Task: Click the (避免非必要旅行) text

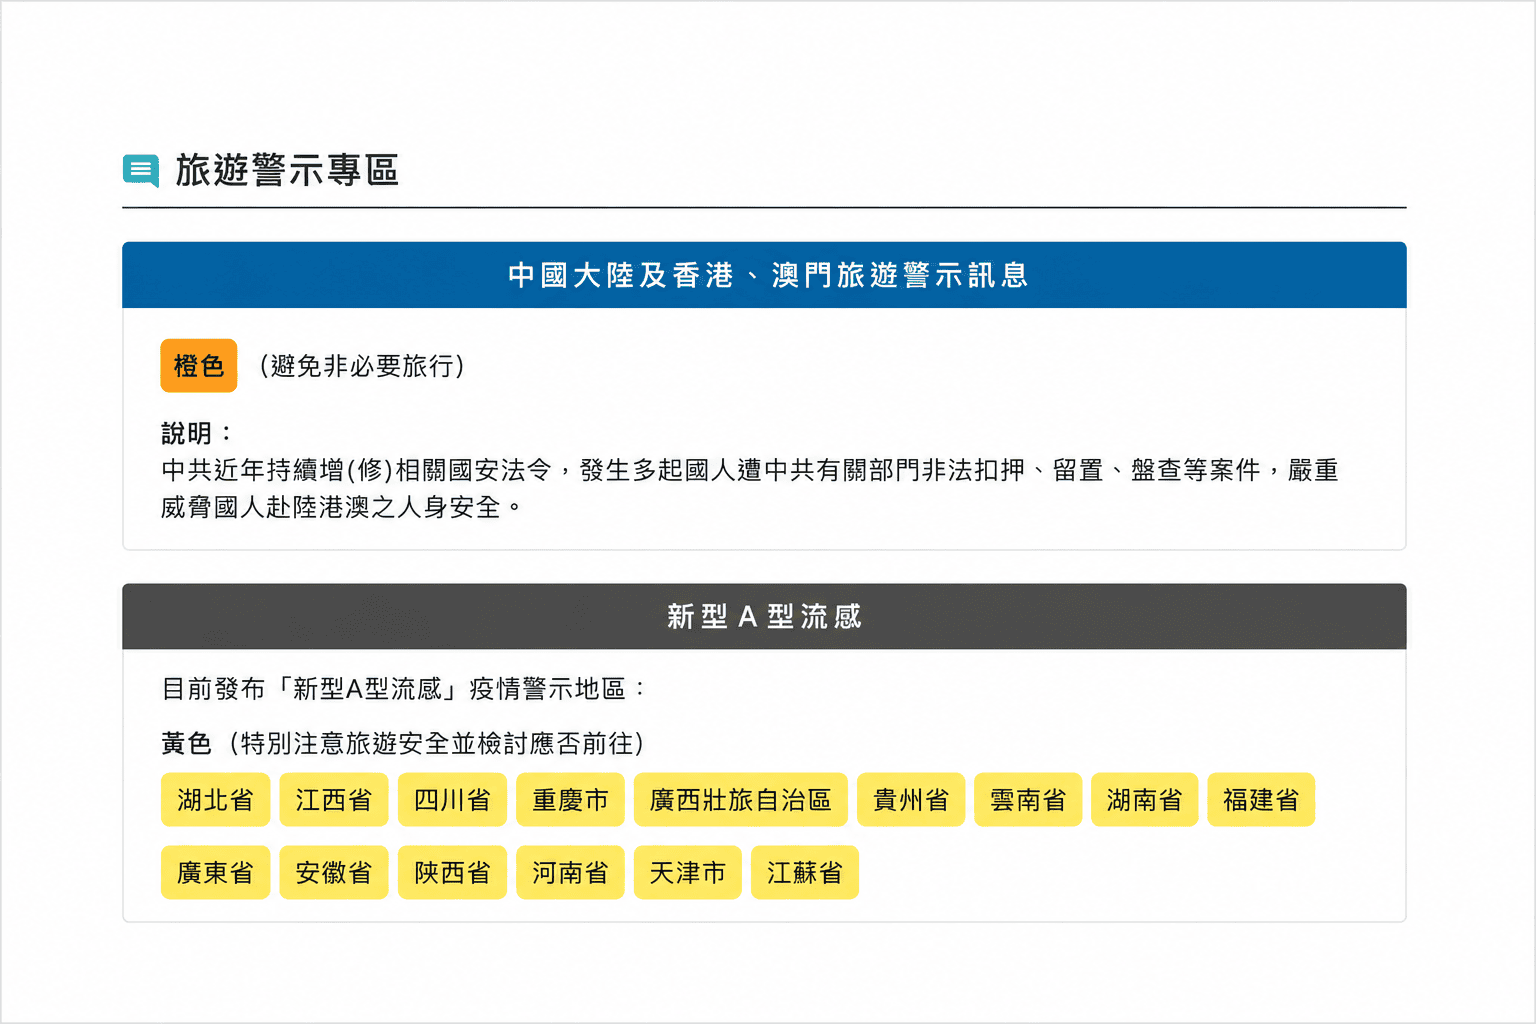Action: click(x=362, y=366)
